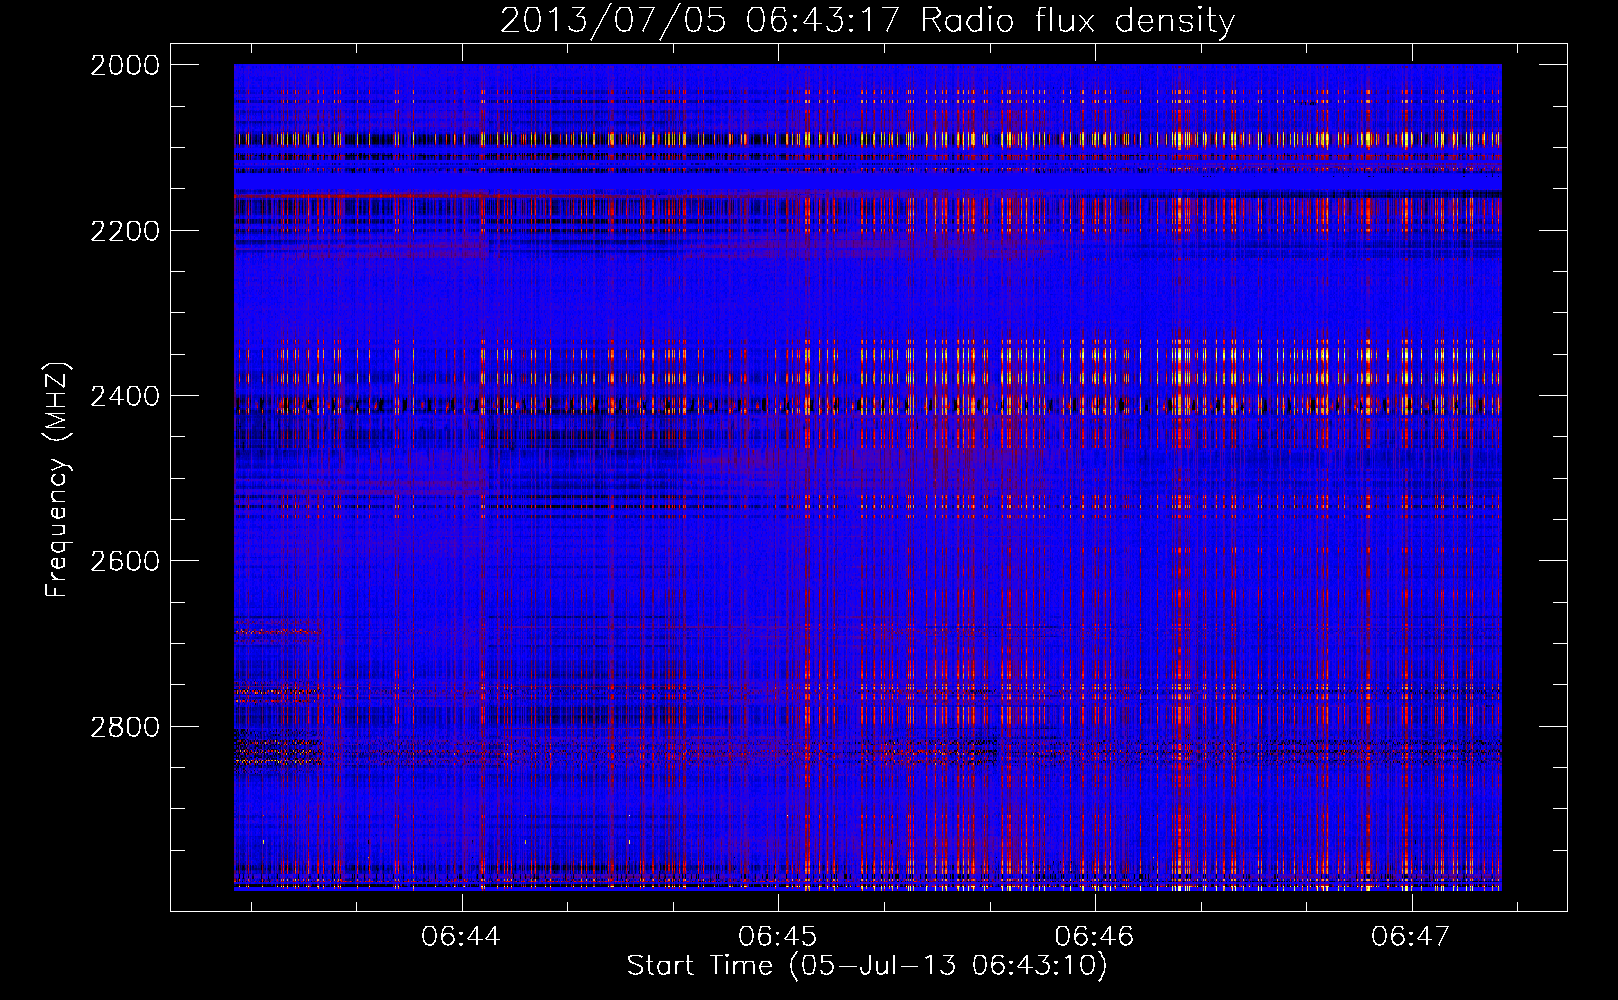This screenshot has height=1000, width=1618.
Task: Click the plot title '2013/07/05 06:43:17 Radio flux density'
Action: point(867,21)
